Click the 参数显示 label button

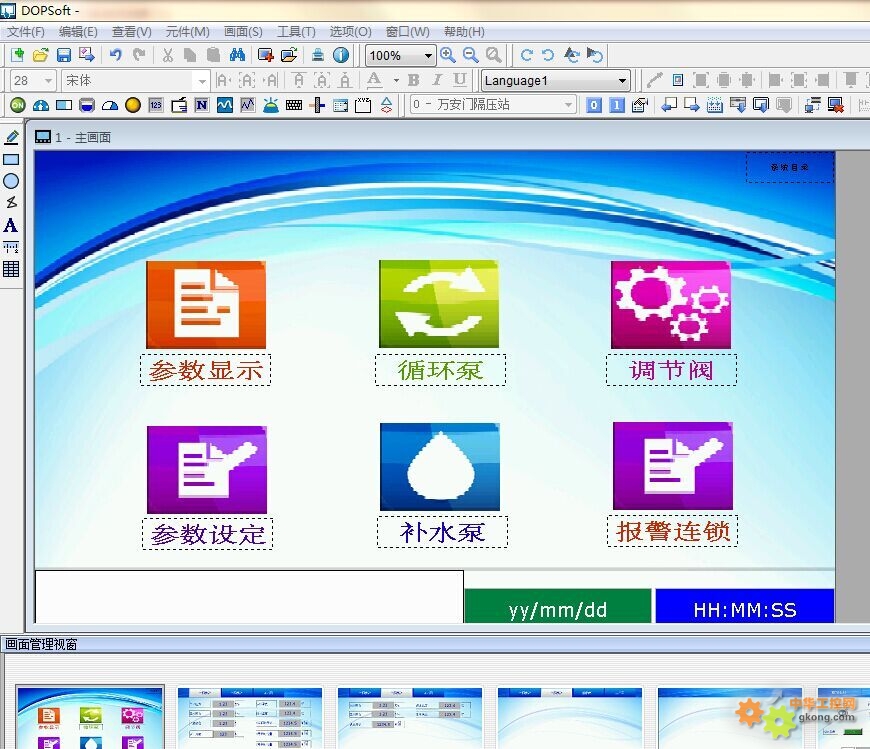click(x=206, y=370)
